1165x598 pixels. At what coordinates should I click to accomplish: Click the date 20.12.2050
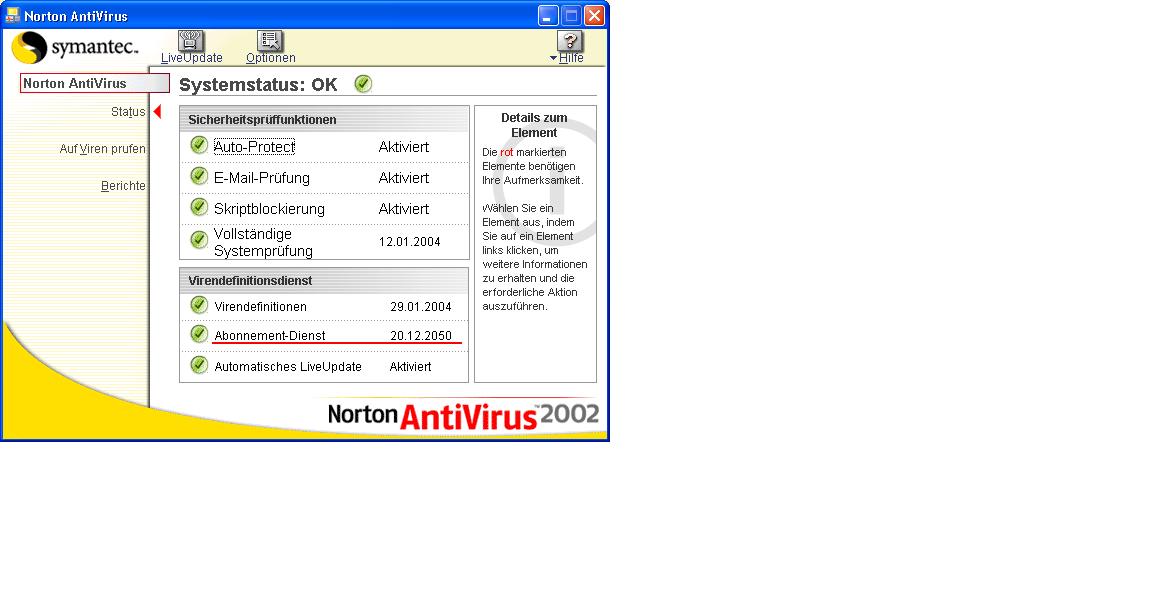(421, 335)
